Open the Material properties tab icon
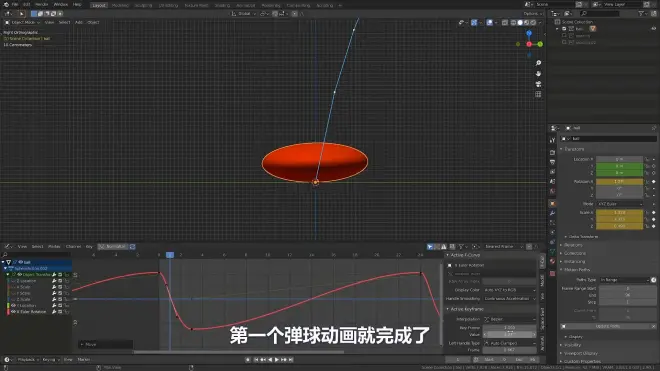 pyautogui.click(x=552, y=262)
